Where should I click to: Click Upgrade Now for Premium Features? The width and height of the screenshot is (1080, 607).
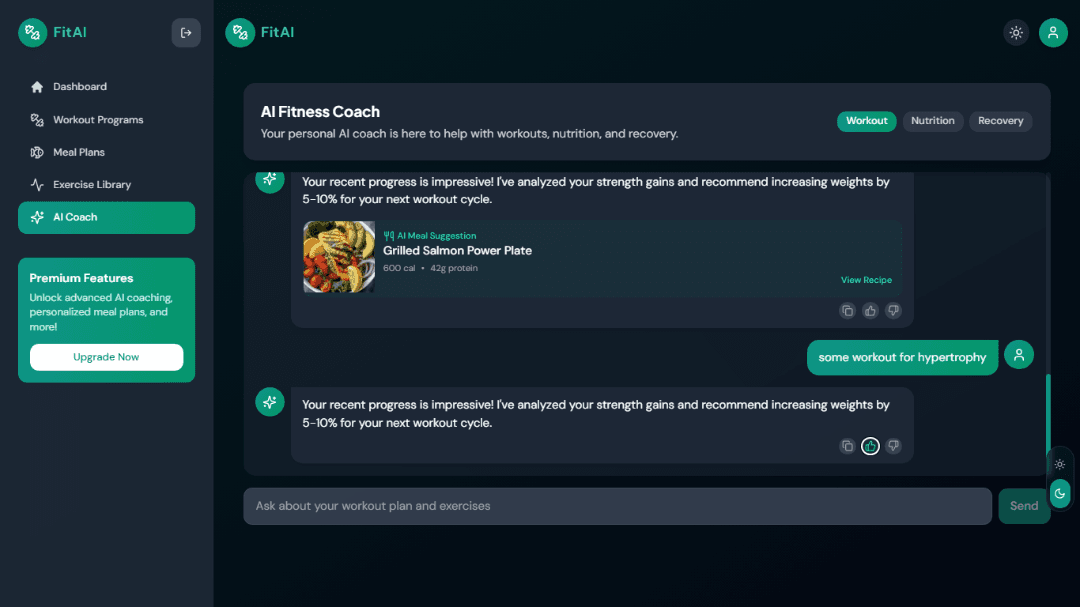[106, 357]
